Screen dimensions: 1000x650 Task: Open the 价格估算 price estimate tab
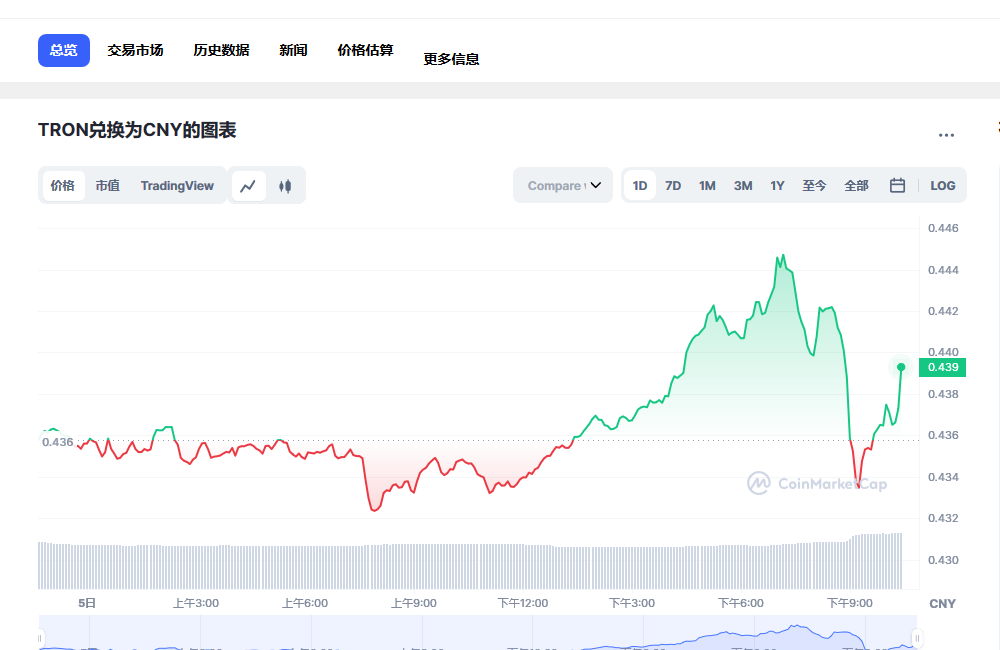tap(365, 50)
